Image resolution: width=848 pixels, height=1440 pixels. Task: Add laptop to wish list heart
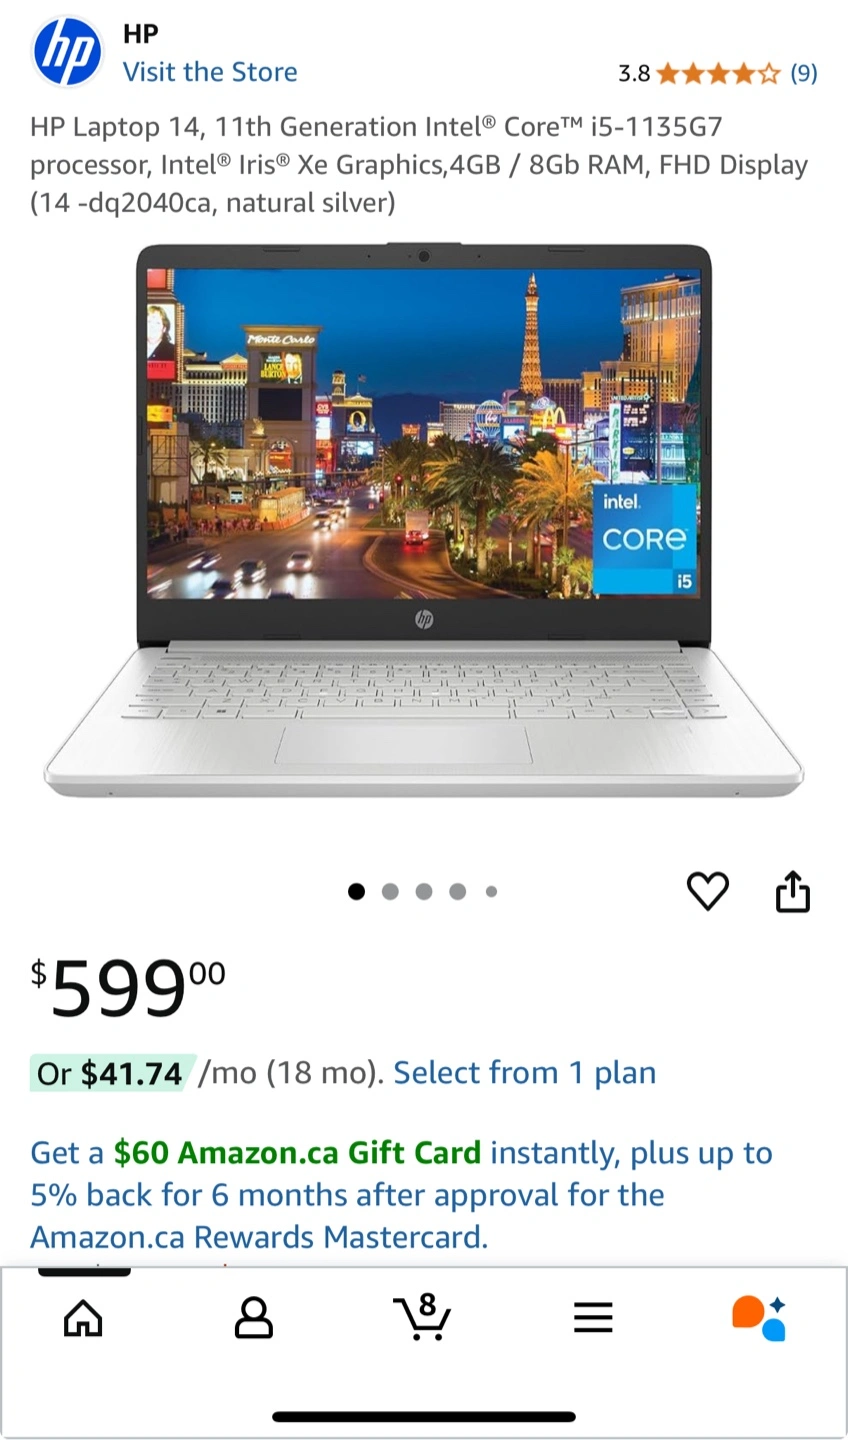tap(708, 891)
